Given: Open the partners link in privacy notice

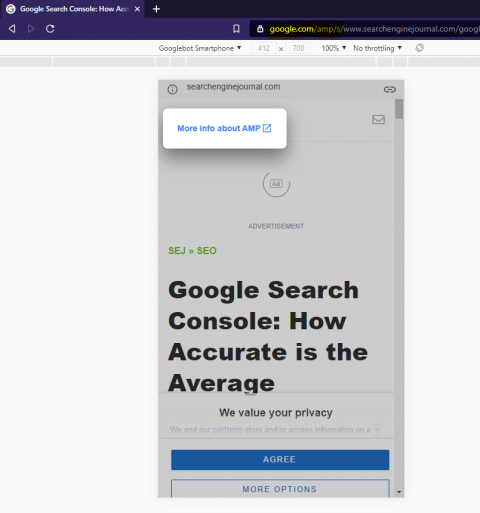Looking at the screenshot, I should click(x=227, y=429).
